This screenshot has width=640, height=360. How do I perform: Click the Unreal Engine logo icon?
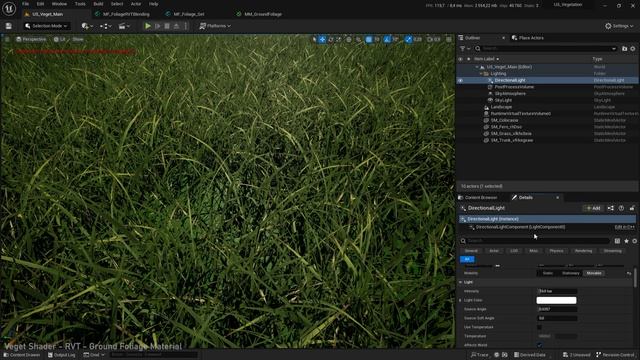pos(9,8)
